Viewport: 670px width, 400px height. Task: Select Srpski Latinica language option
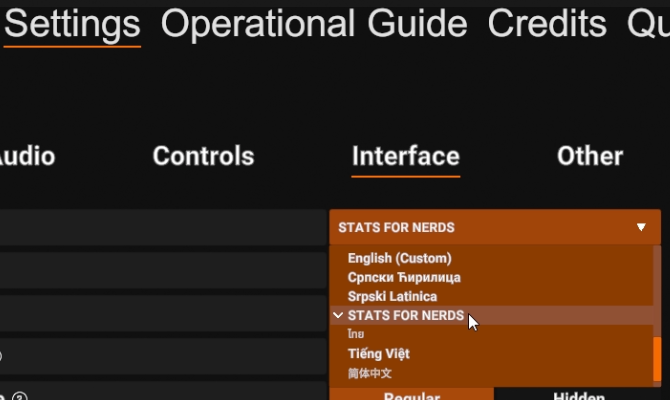click(x=392, y=296)
